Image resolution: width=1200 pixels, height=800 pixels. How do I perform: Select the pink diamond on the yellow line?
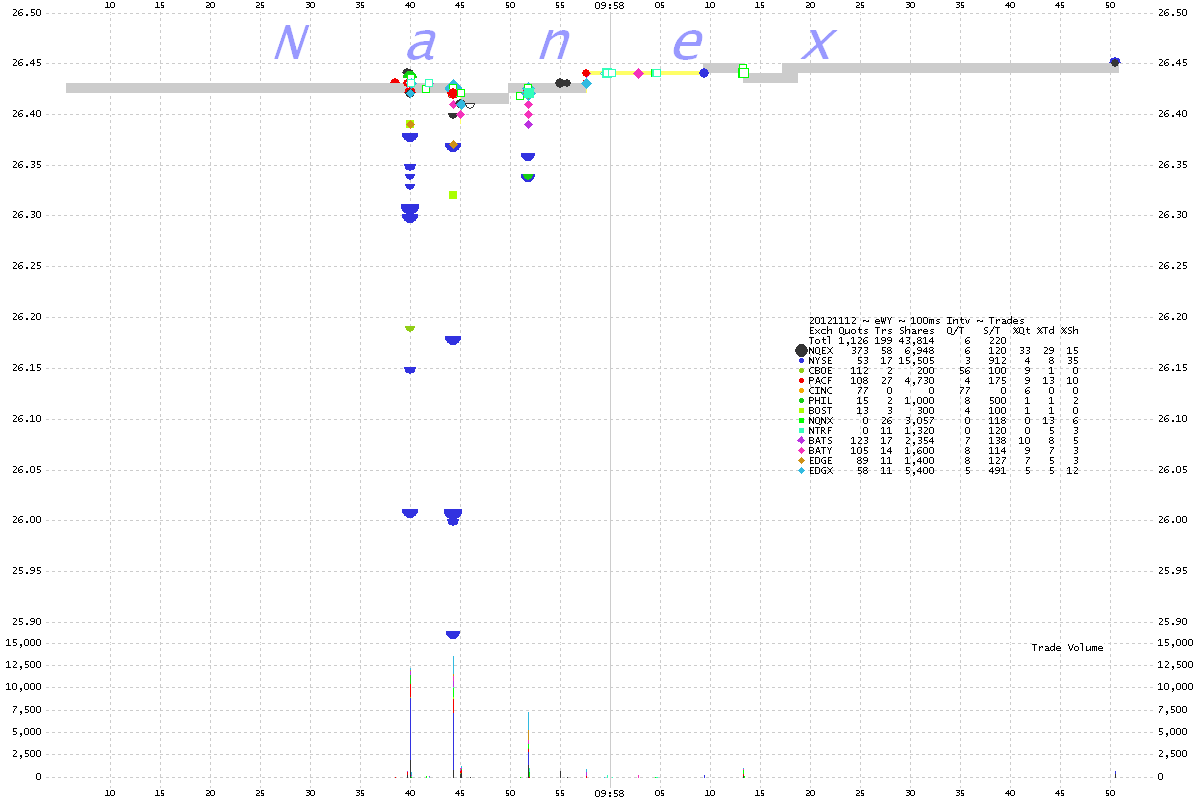click(x=638, y=73)
